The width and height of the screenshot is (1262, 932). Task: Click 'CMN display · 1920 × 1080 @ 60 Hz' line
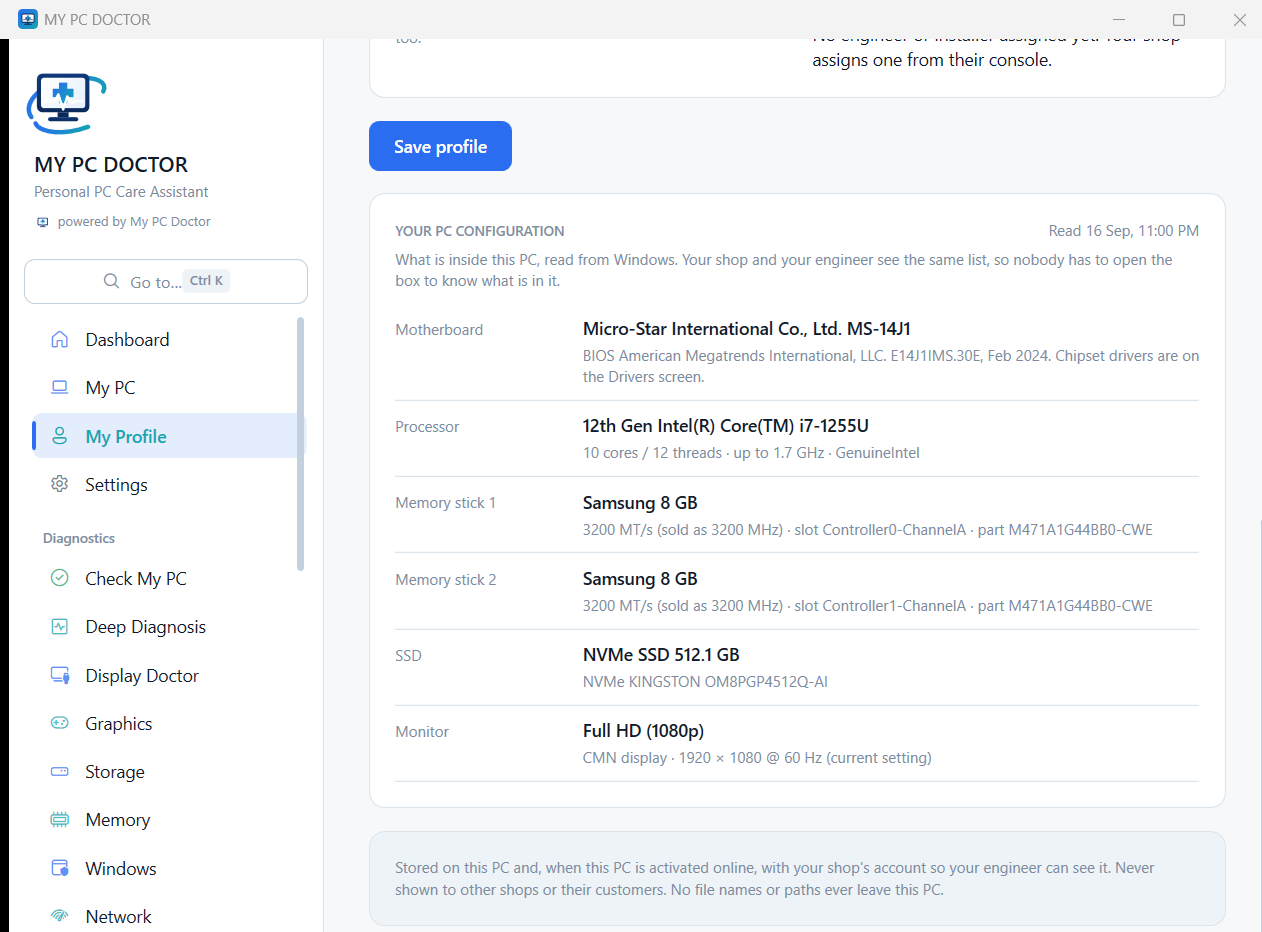pyautogui.click(x=757, y=758)
